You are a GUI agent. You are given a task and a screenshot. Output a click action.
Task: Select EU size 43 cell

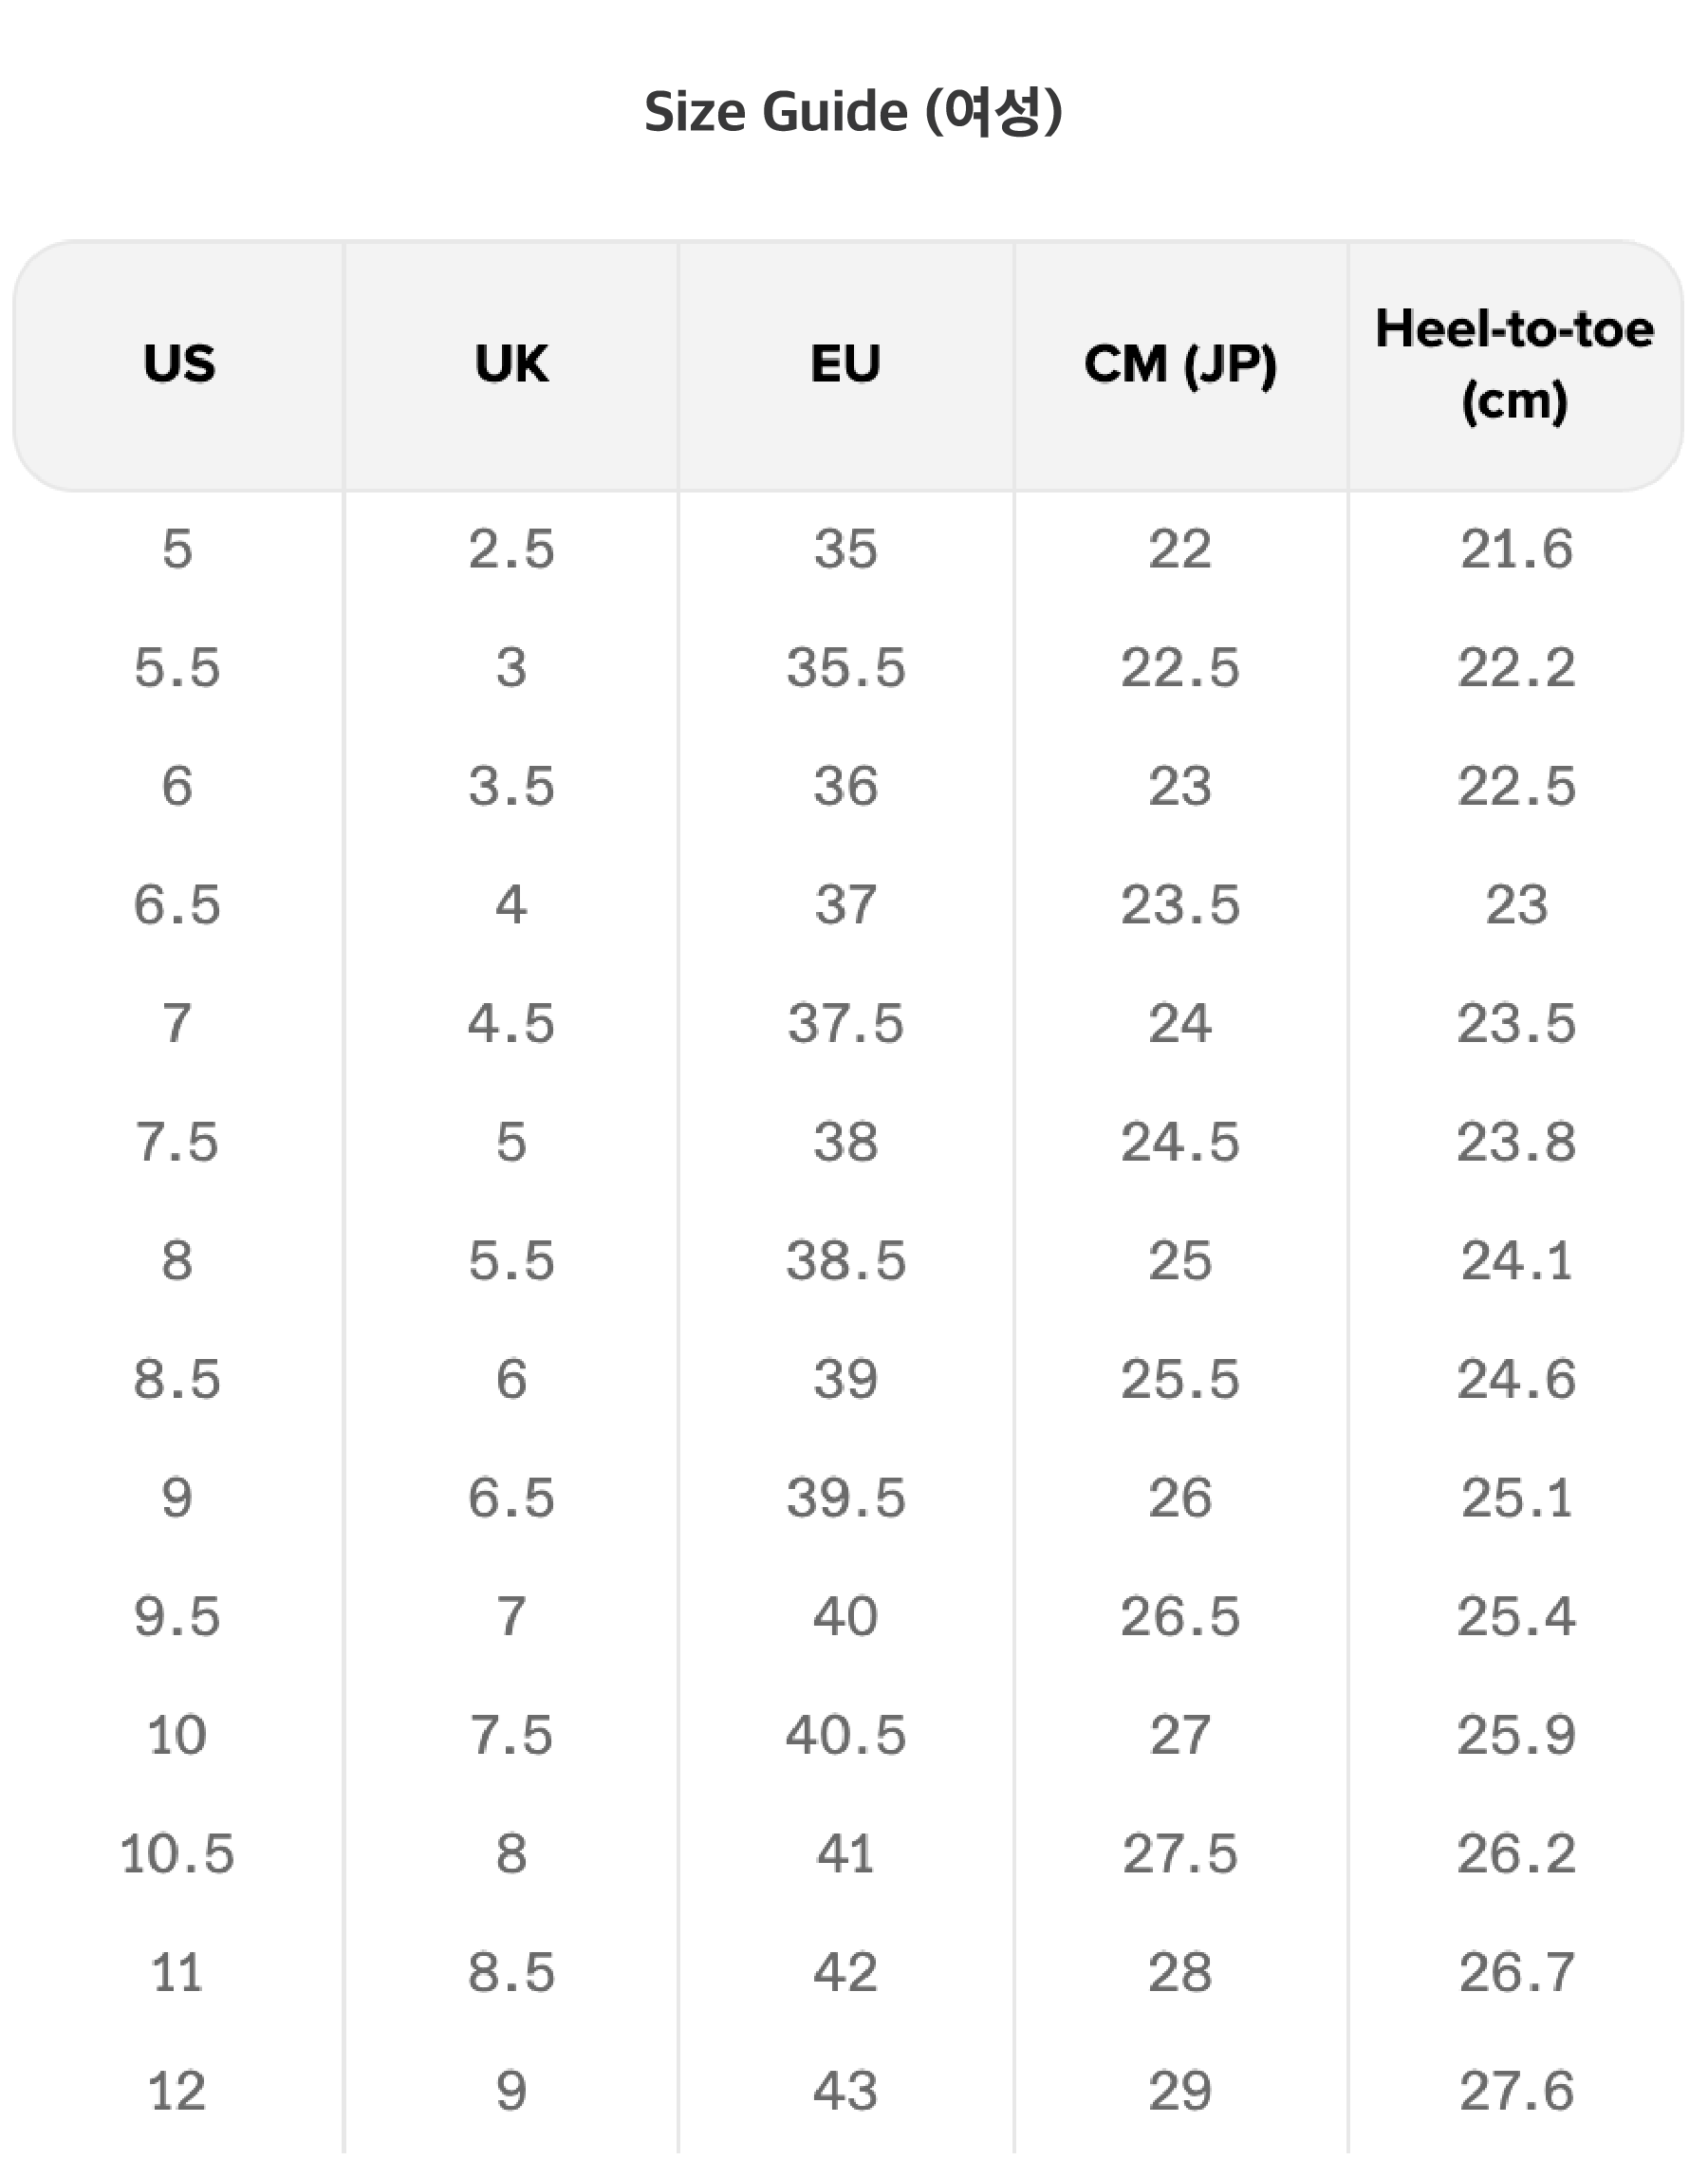(x=846, y=2091)
